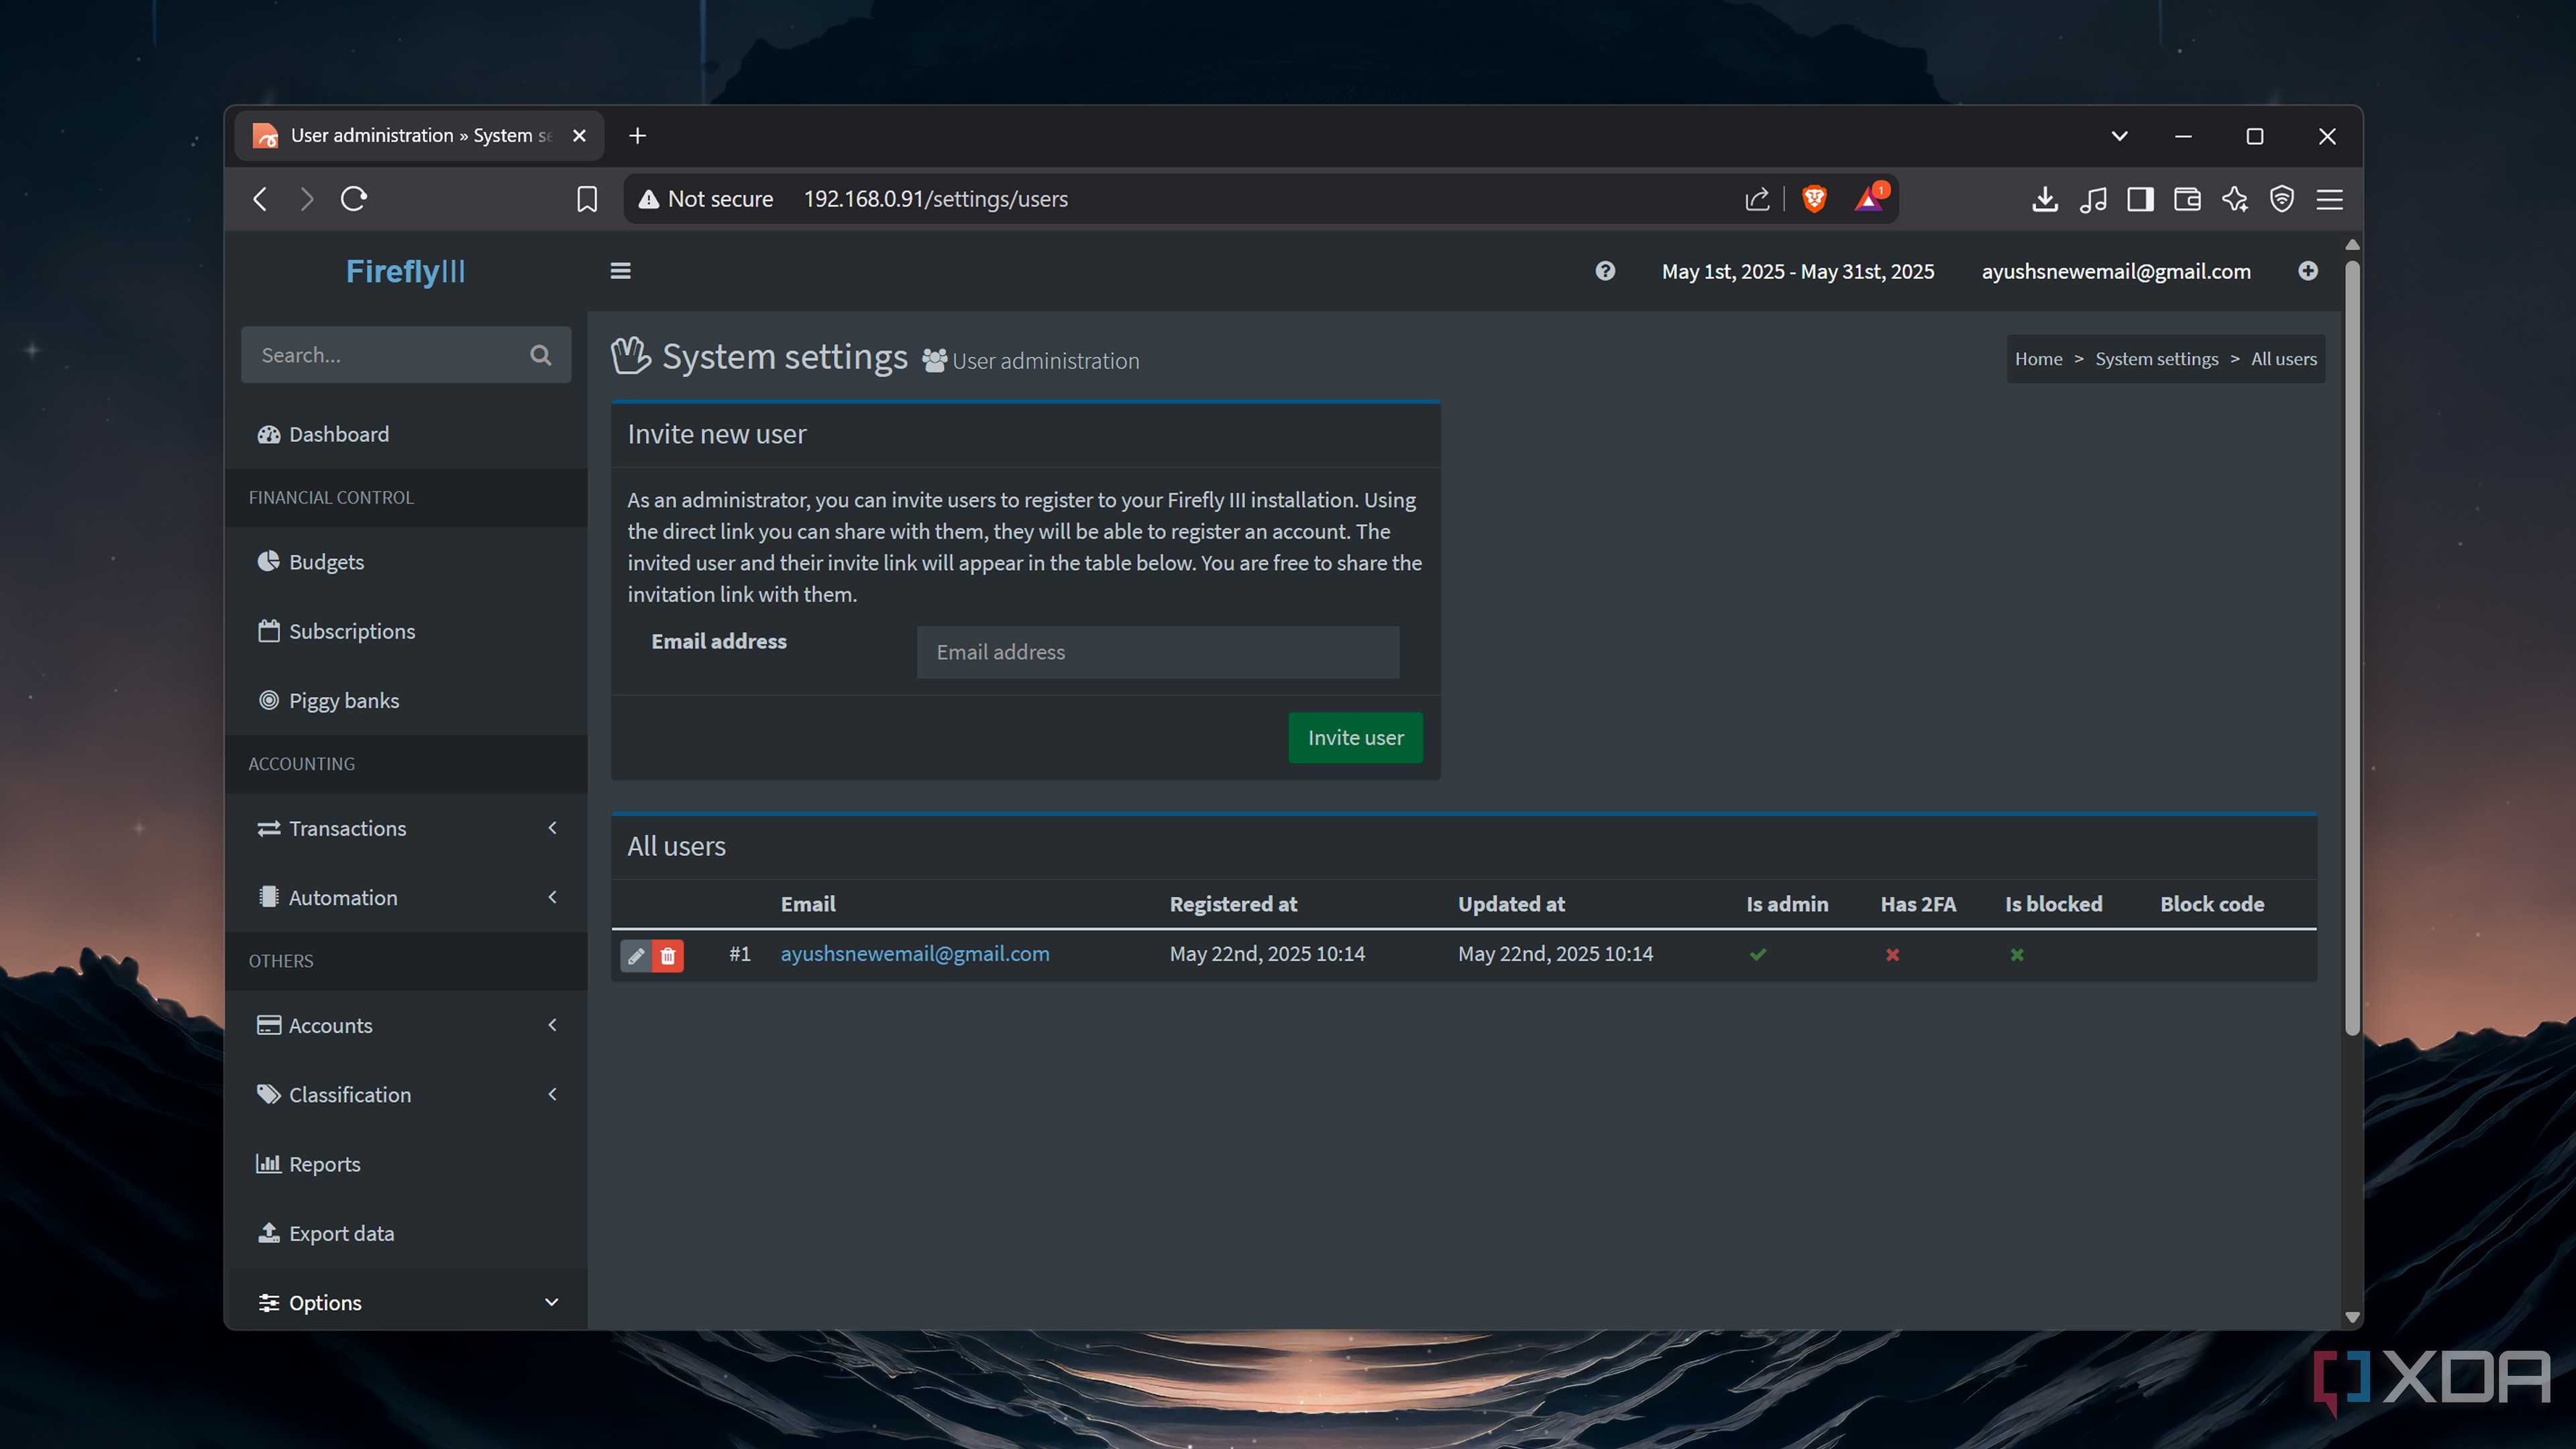Click the red delete trash icon for user #1
Screen dimensions: 2576x1449
668,956
